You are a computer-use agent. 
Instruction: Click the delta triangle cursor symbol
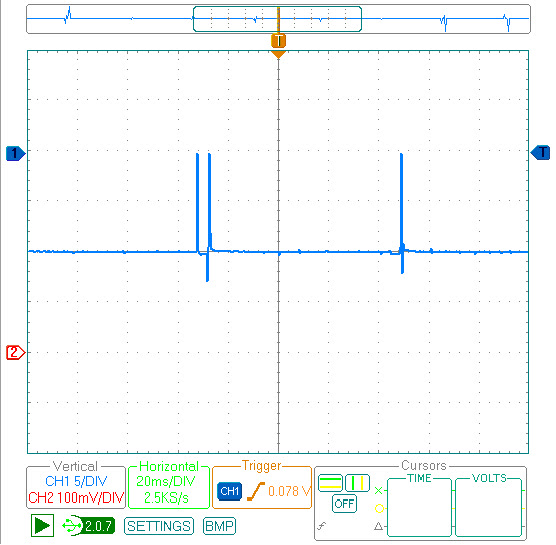point(378,526)
